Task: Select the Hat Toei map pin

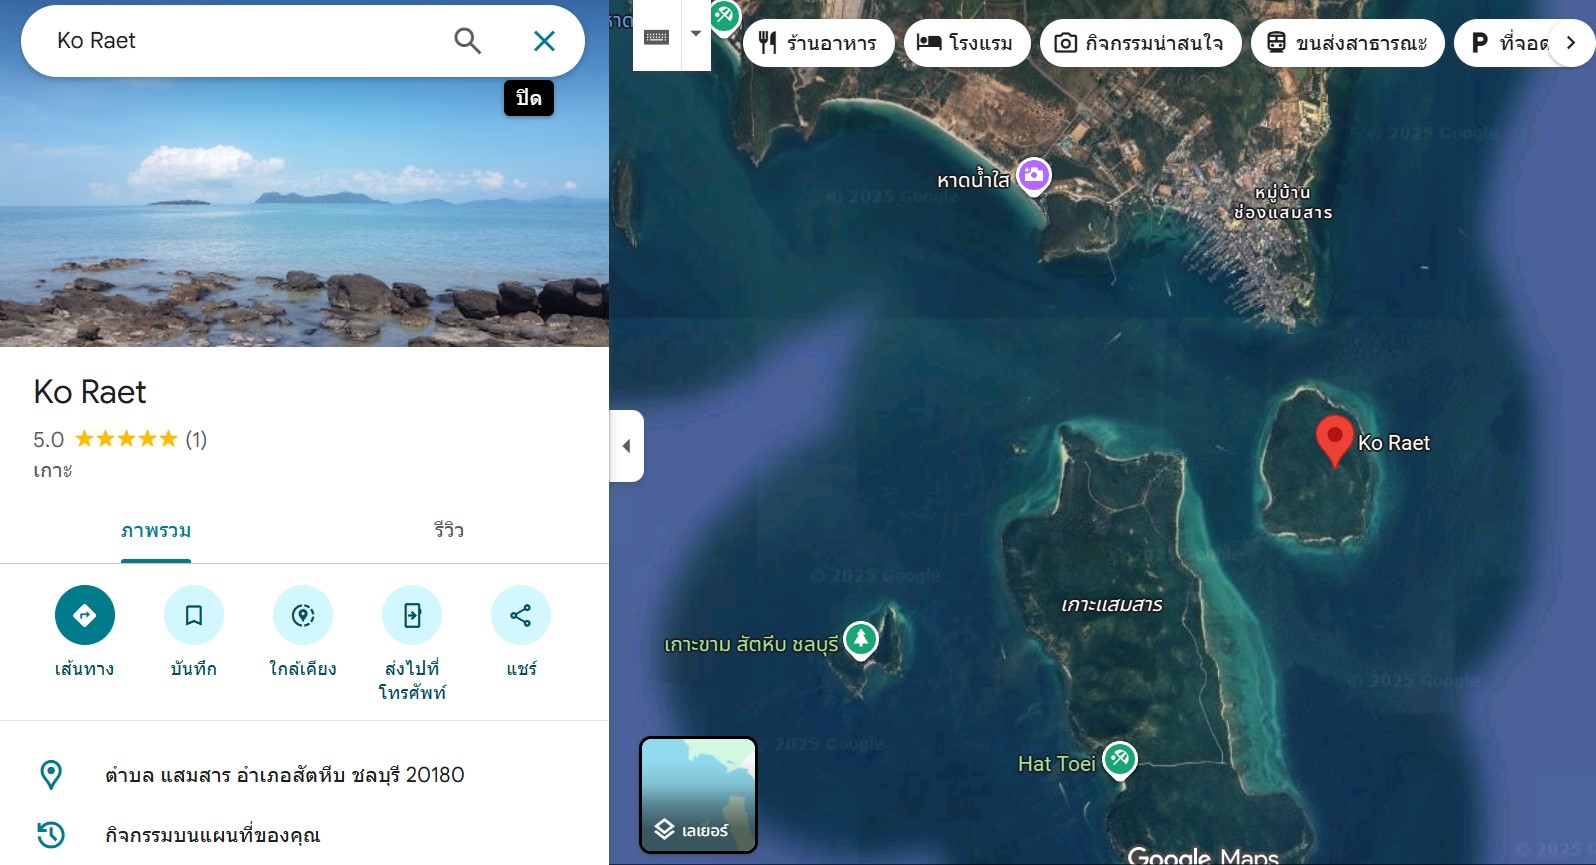Action: click(1119, 760)
